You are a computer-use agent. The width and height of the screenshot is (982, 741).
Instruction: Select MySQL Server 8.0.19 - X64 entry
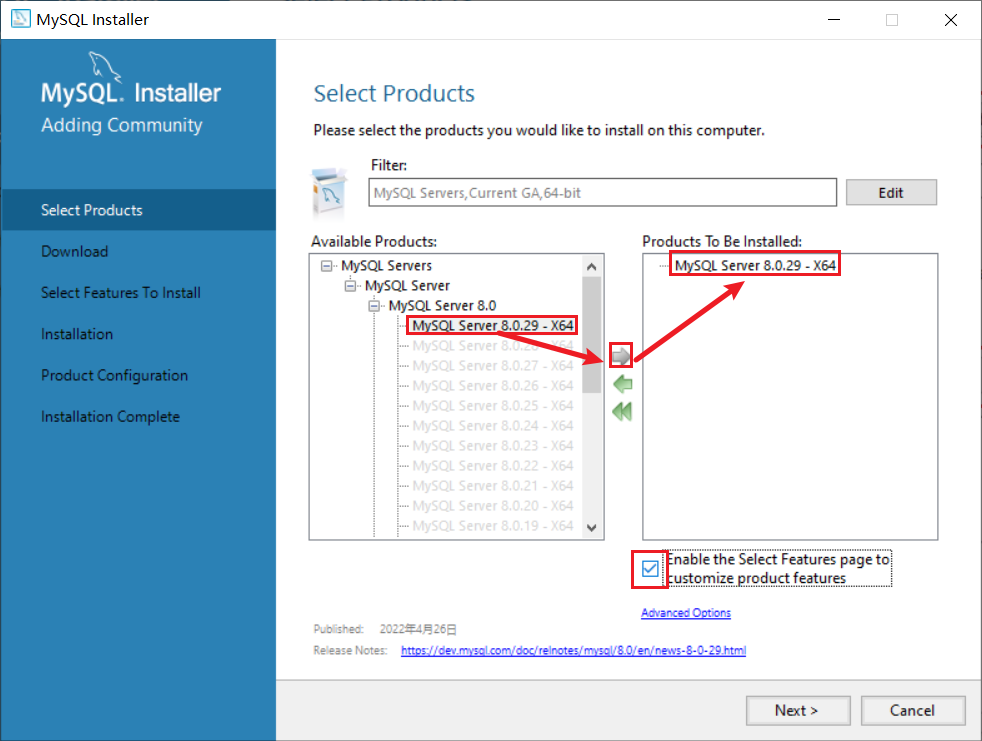[x=492, y=526]
